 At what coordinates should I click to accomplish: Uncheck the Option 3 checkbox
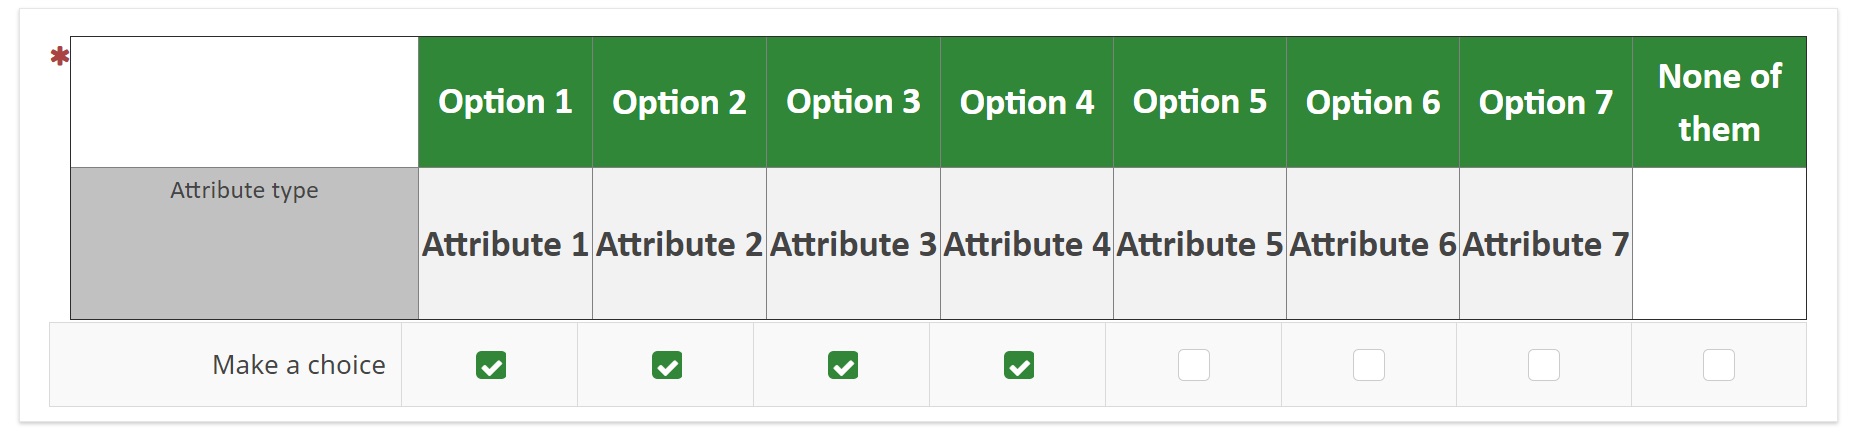pos(843,366)
